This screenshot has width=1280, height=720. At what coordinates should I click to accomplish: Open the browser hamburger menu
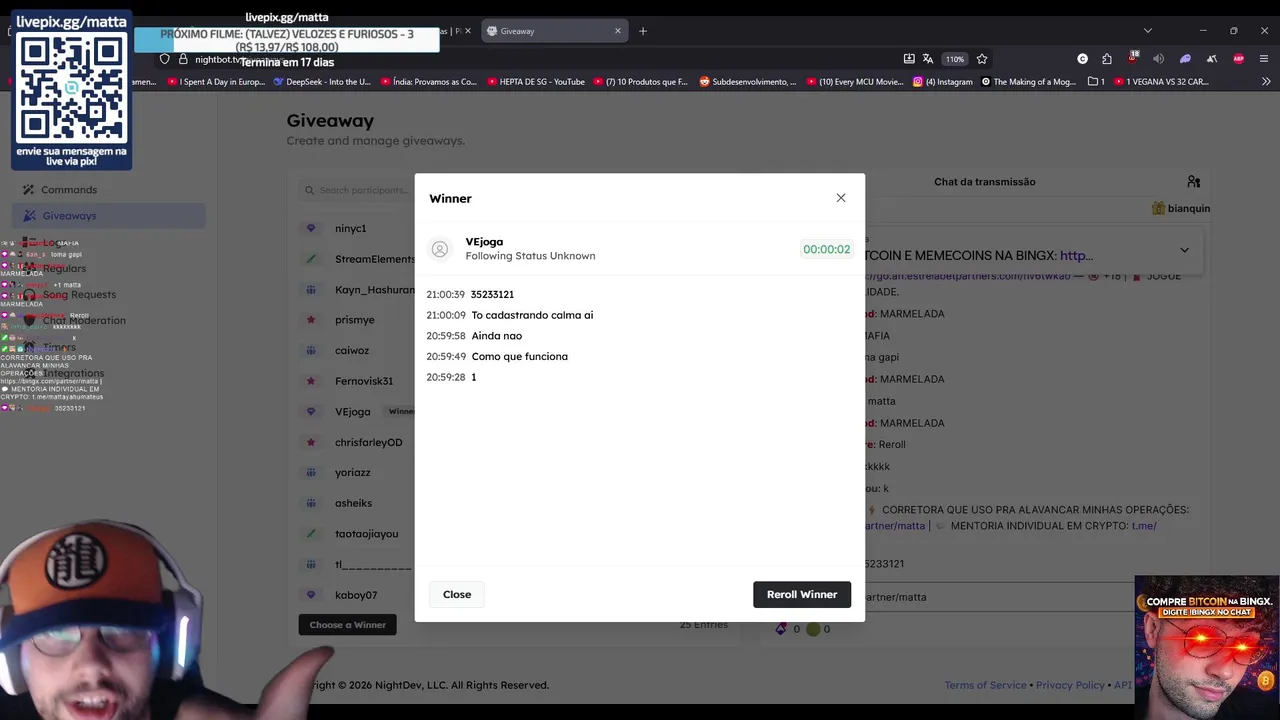[1264, 59]
